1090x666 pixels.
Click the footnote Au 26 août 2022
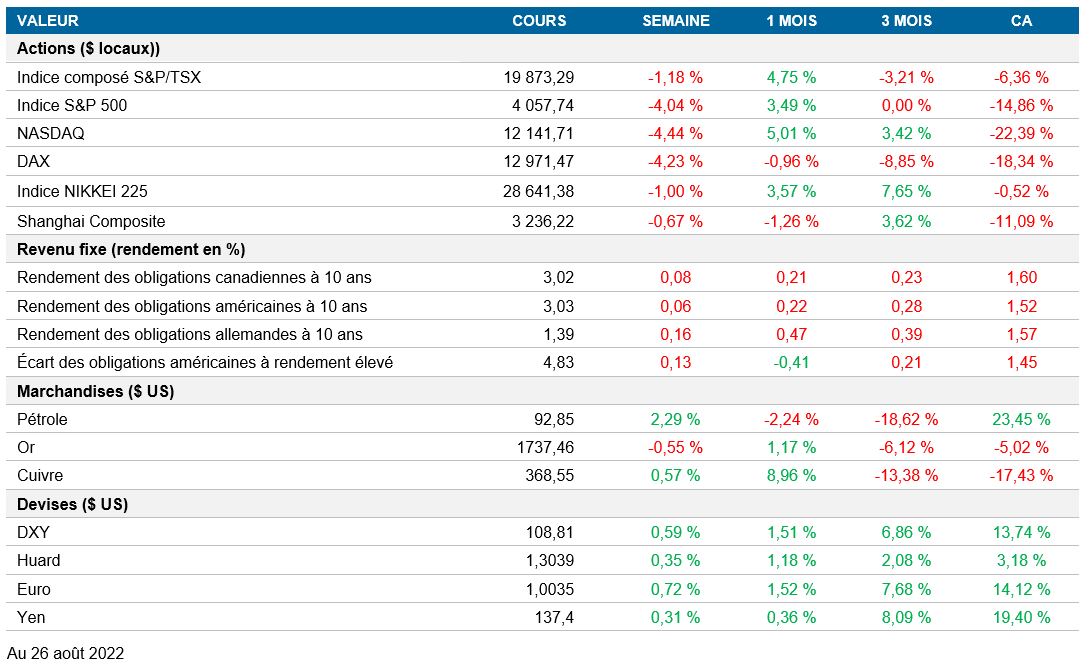tap(65, 653)
